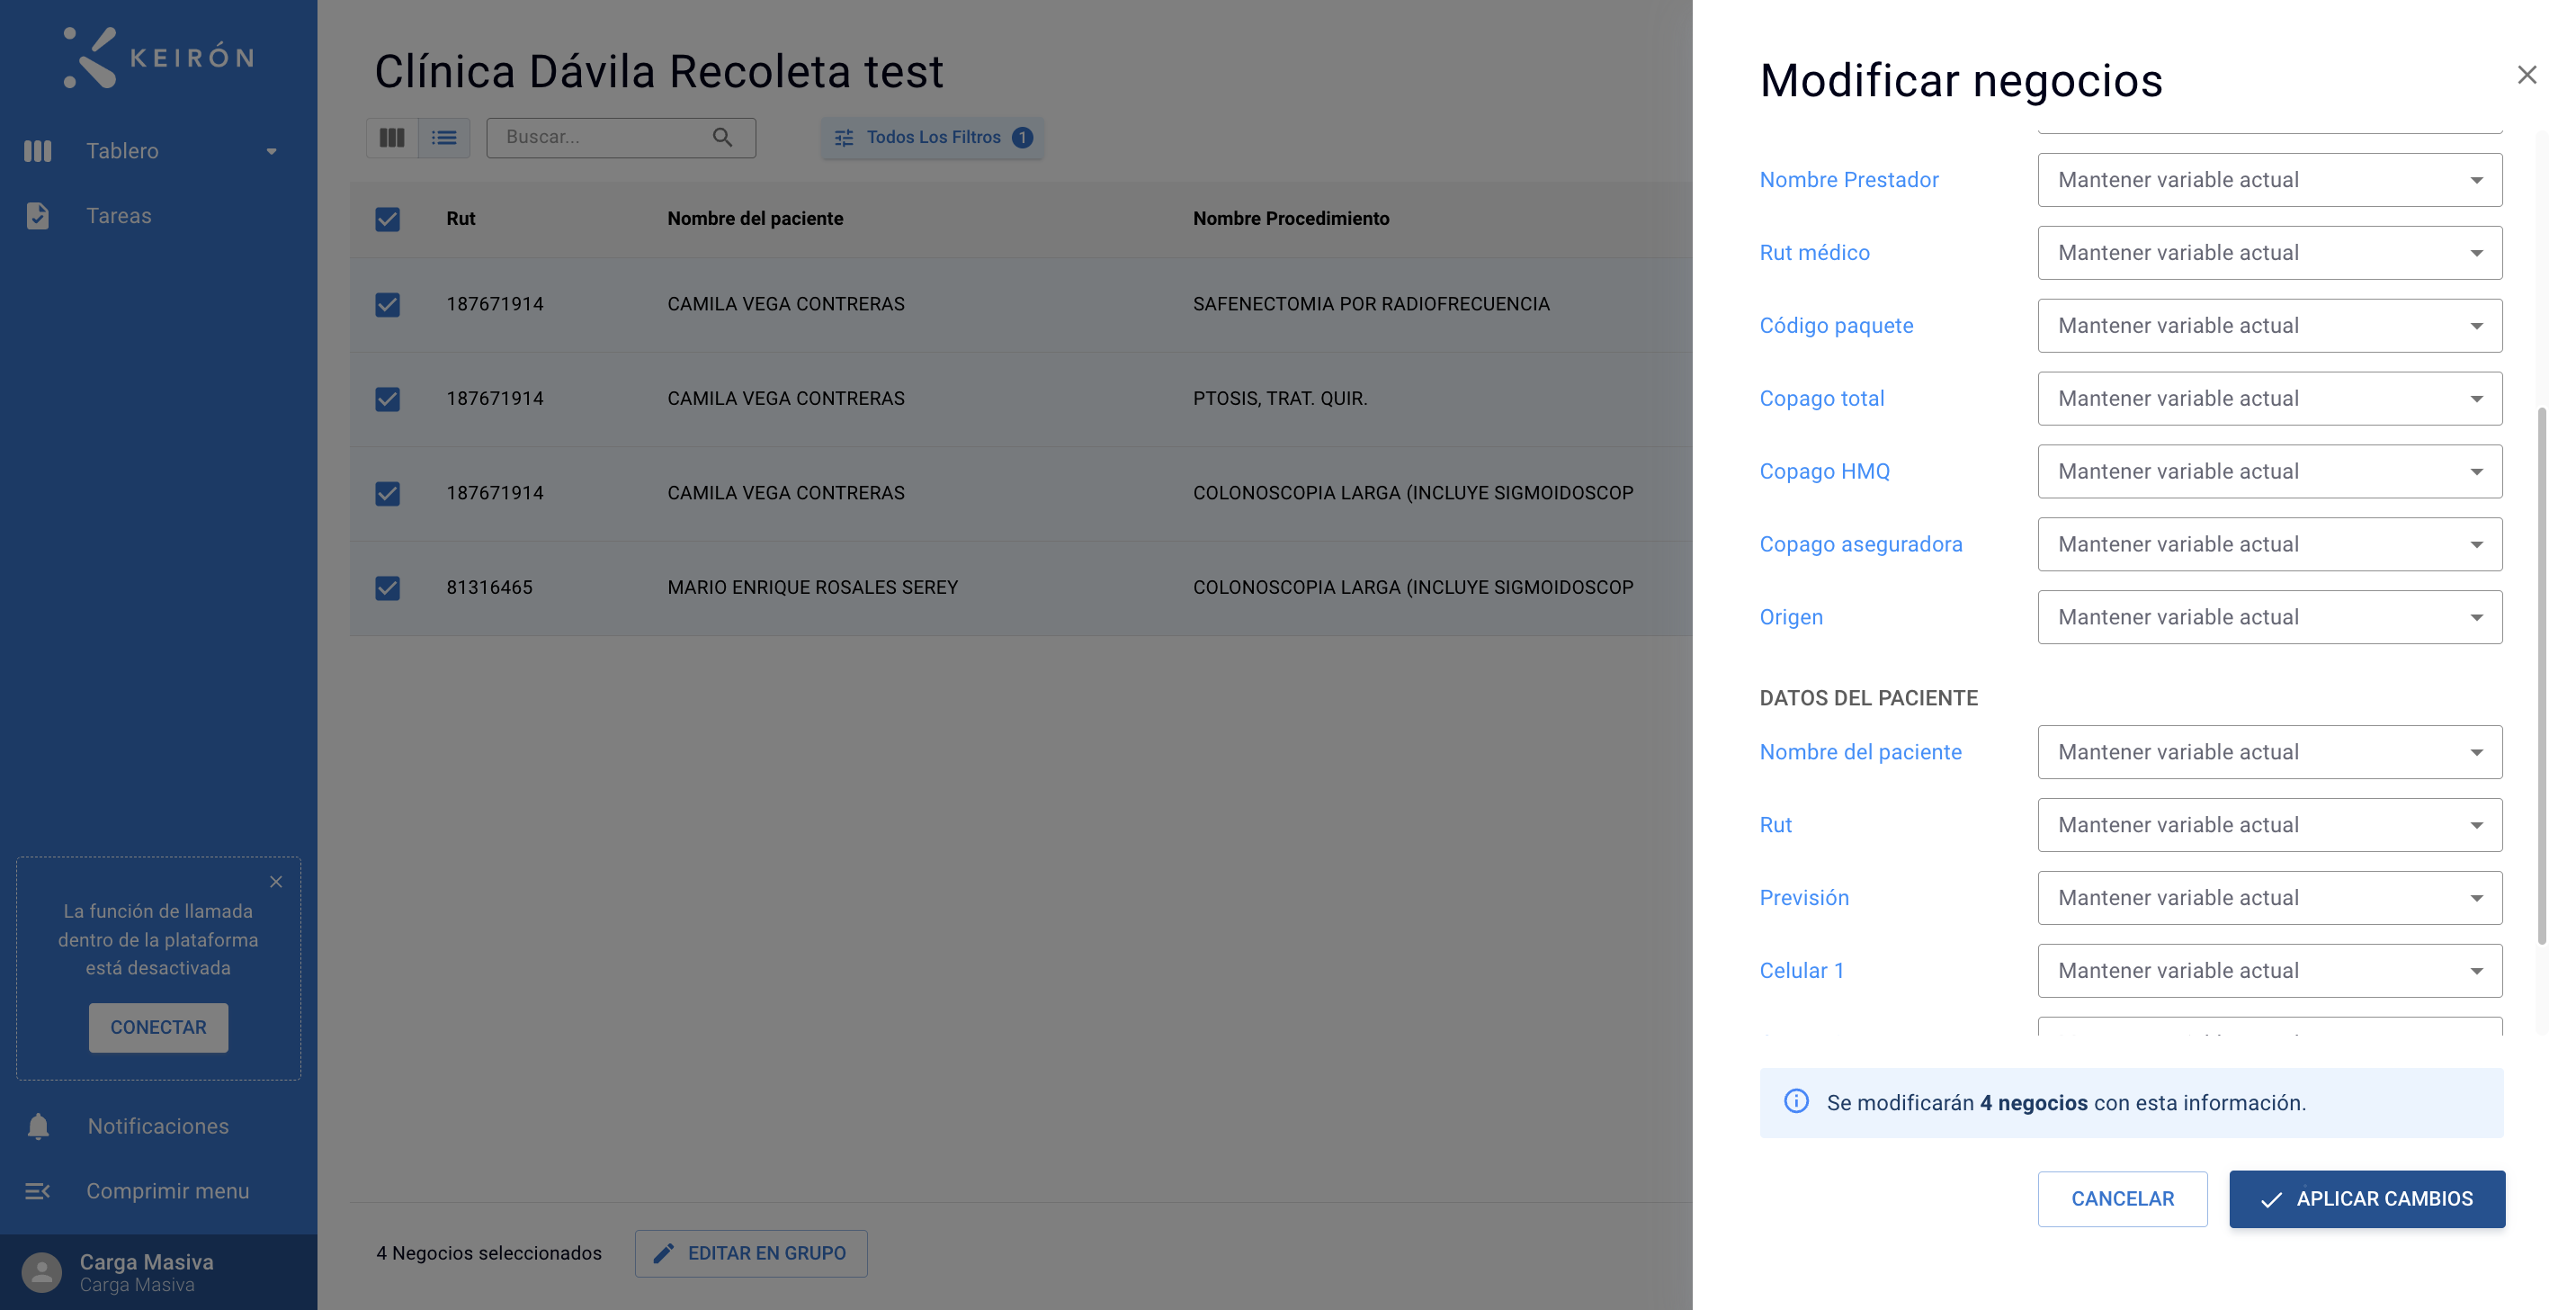Close the Modificar negocios panel
This screenshot has height=1310, width=2576.
coord(2527,75)
